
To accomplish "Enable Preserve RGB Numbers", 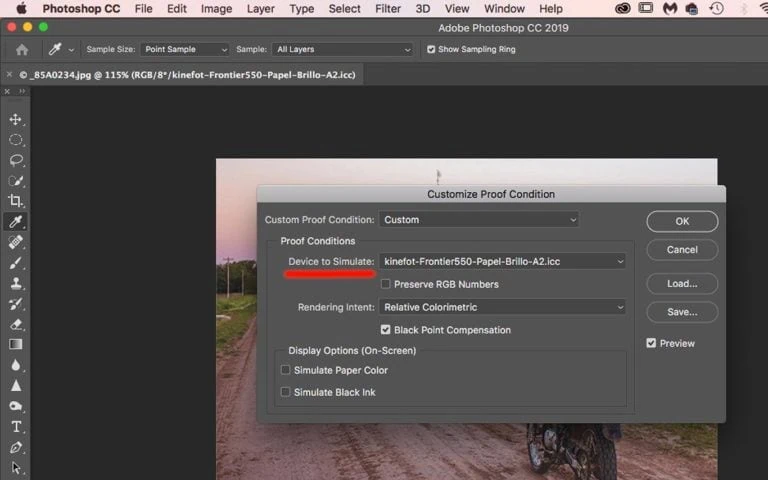I will [x=386, y=284].
